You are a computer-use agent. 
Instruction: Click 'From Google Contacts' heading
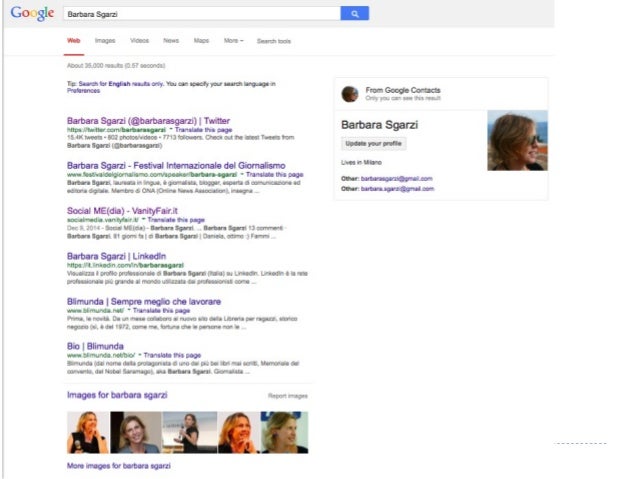coord(403,90)
